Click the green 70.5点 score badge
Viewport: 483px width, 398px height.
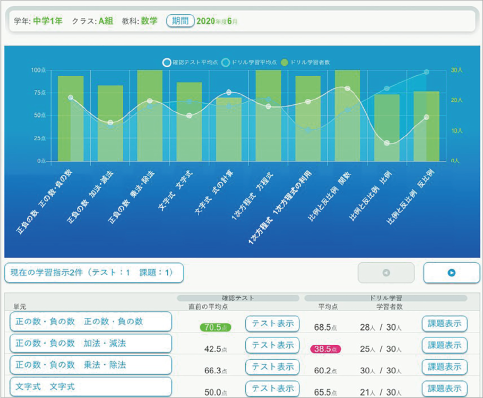click(215, 327)
